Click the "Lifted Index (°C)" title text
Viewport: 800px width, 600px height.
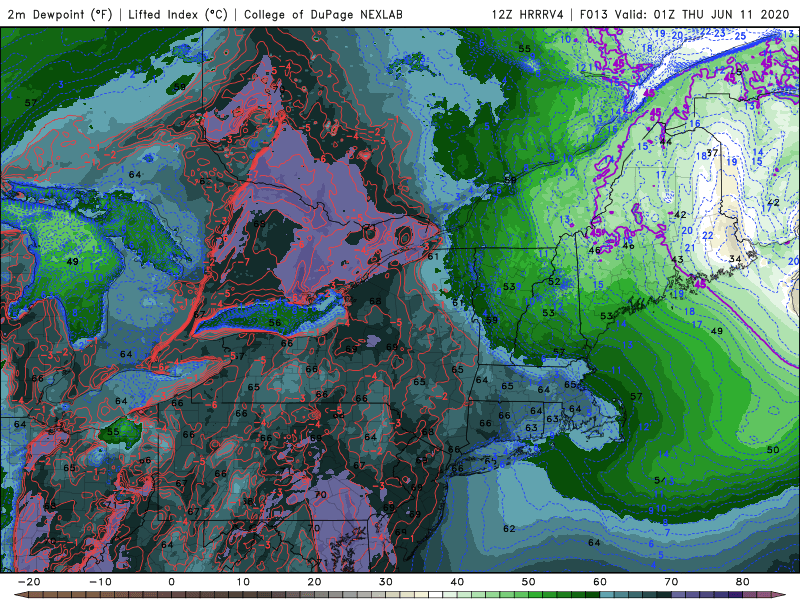pyautogui.click(x=178, y=14)
